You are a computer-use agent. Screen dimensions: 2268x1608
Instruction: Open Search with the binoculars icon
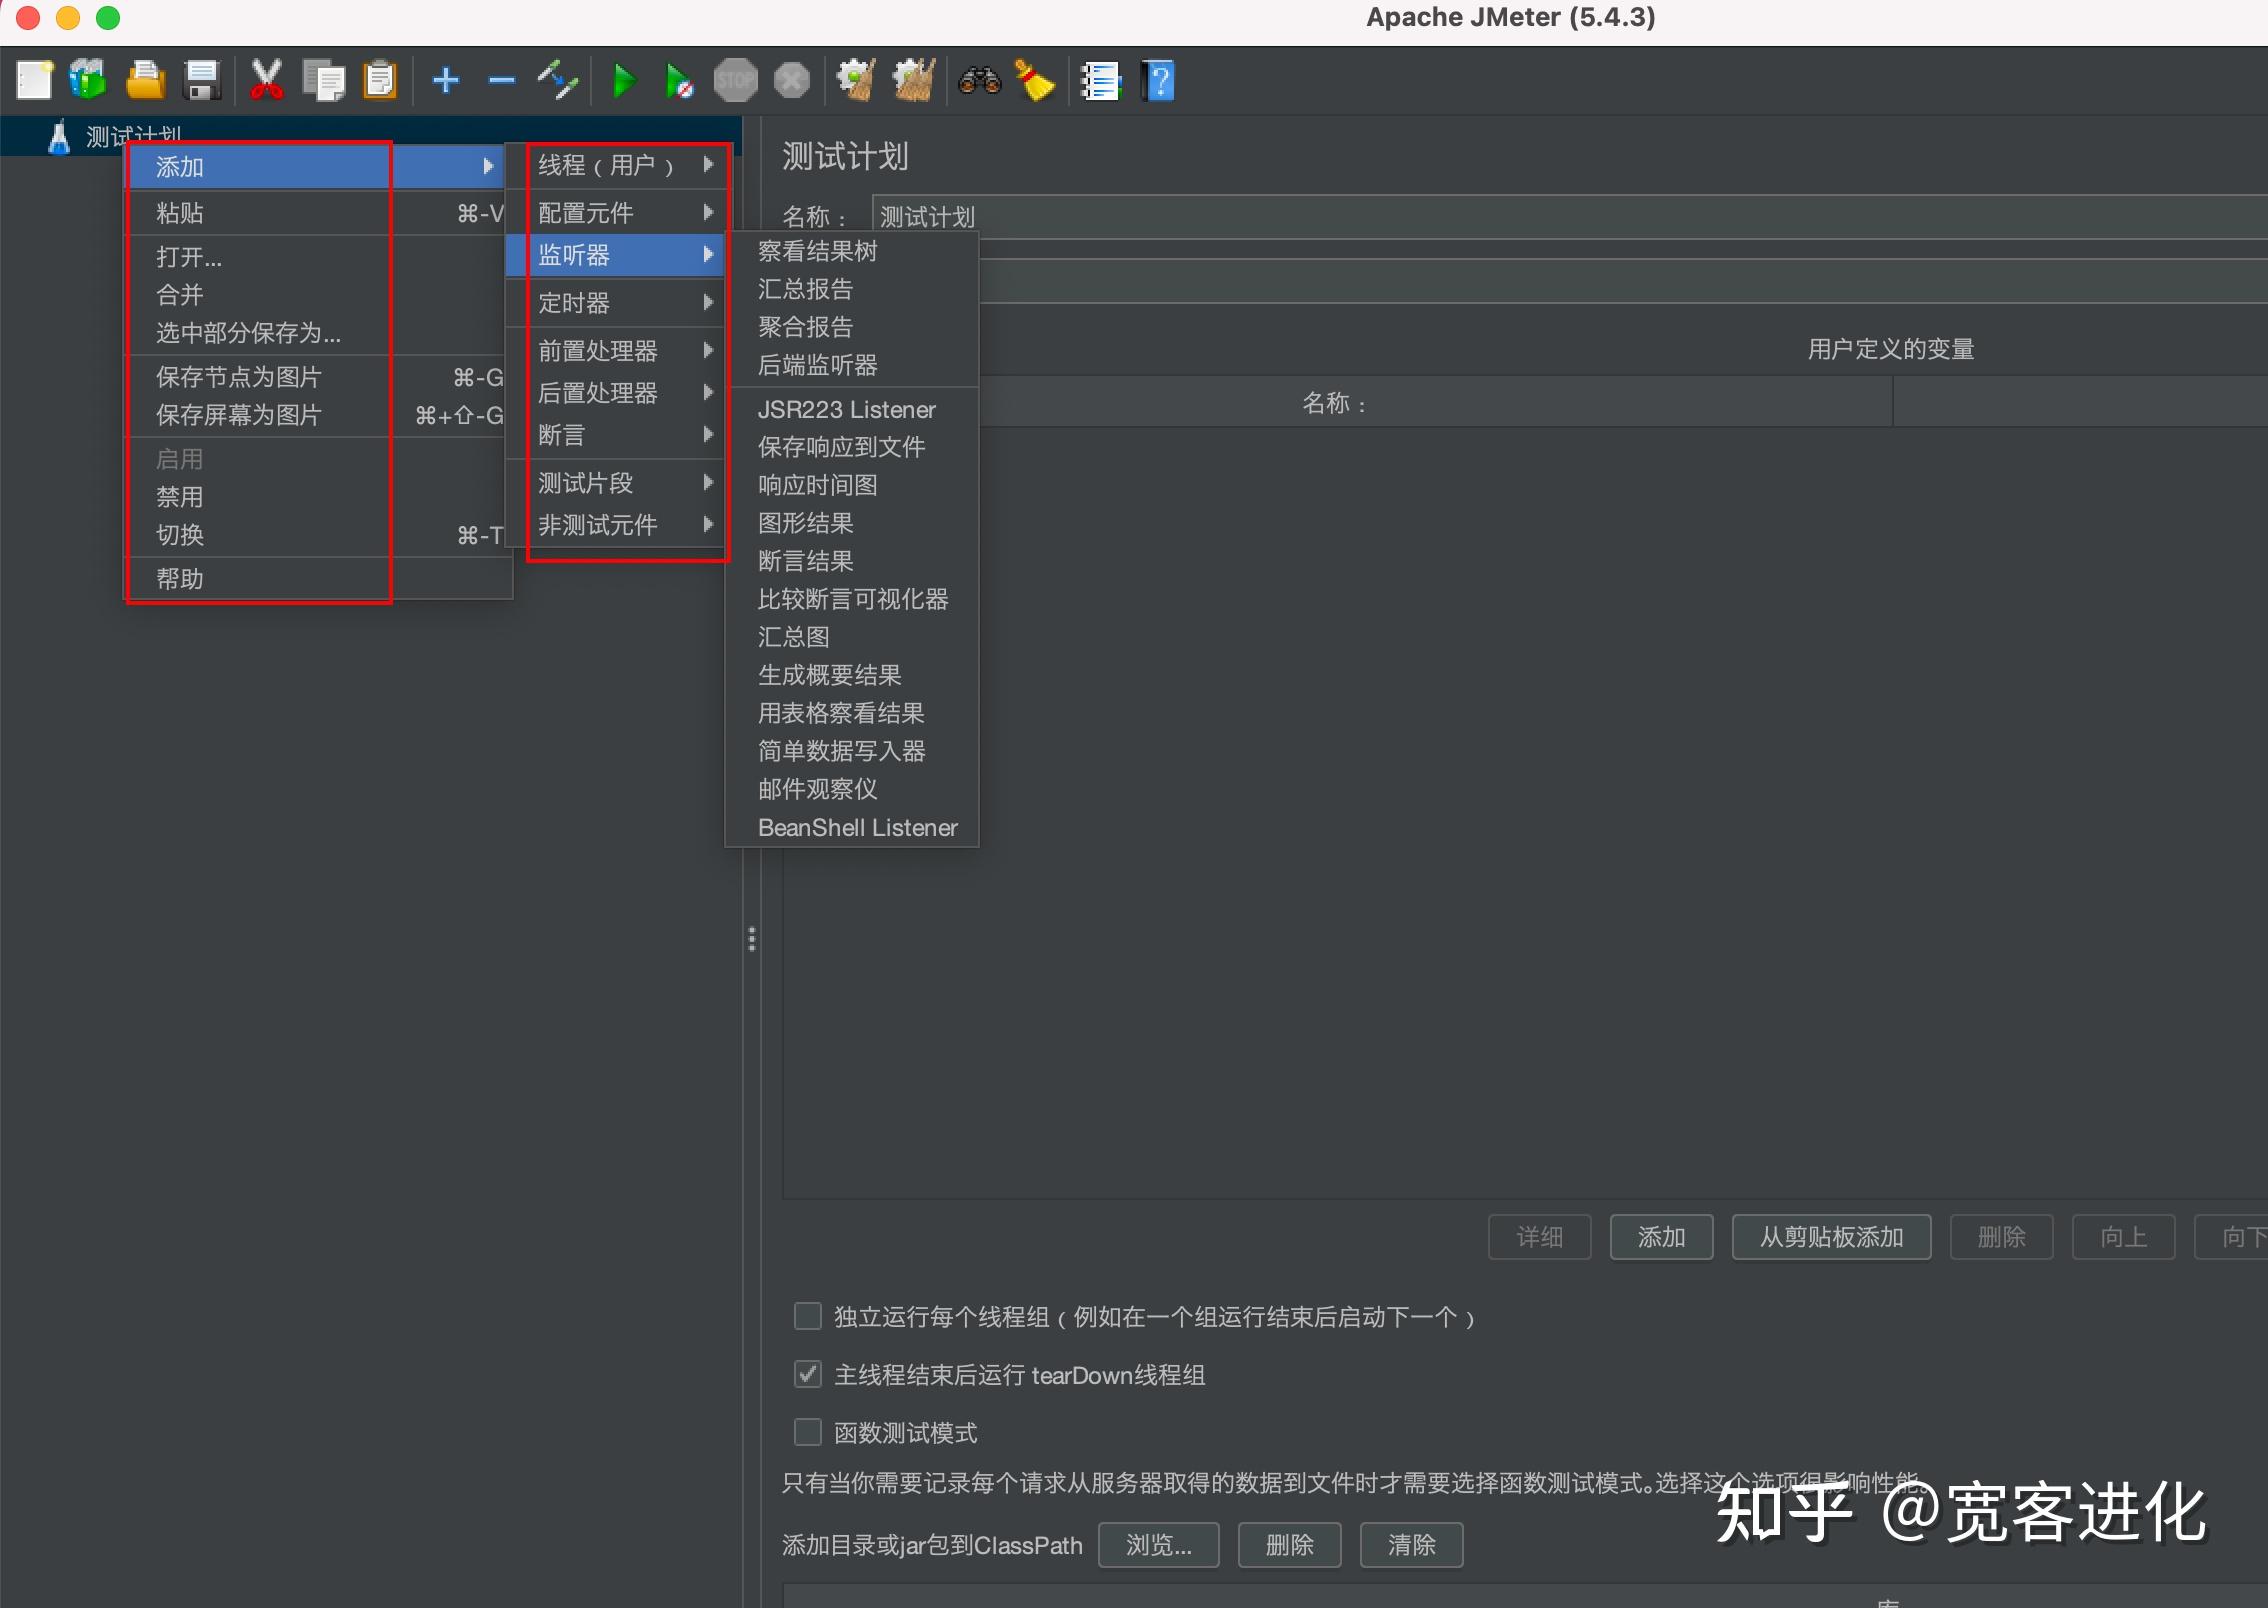[979, 81]
